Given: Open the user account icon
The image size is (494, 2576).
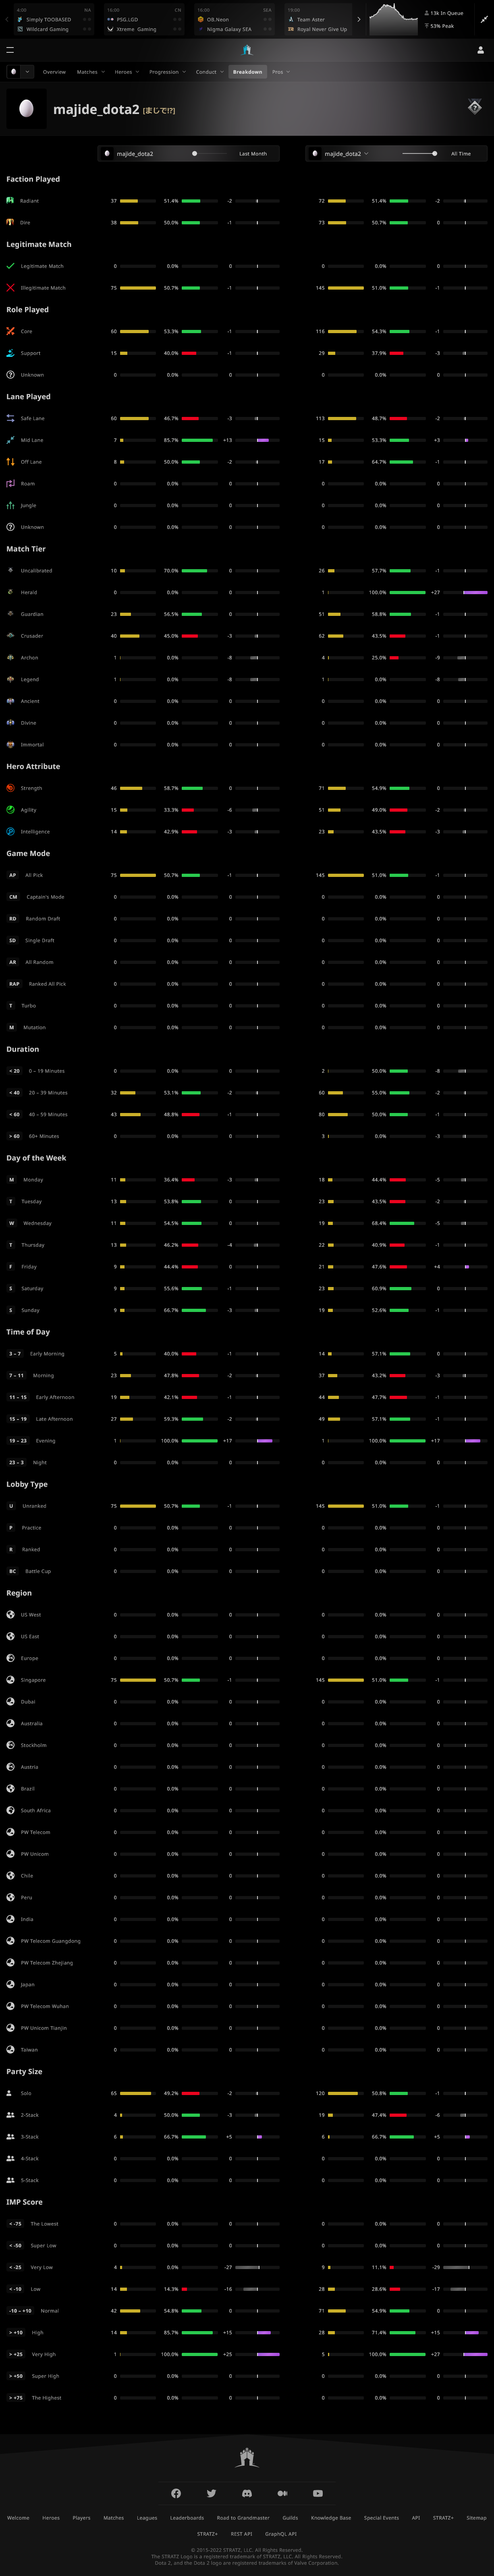Looking at the screenshot, I should click(x=480, y=49).
